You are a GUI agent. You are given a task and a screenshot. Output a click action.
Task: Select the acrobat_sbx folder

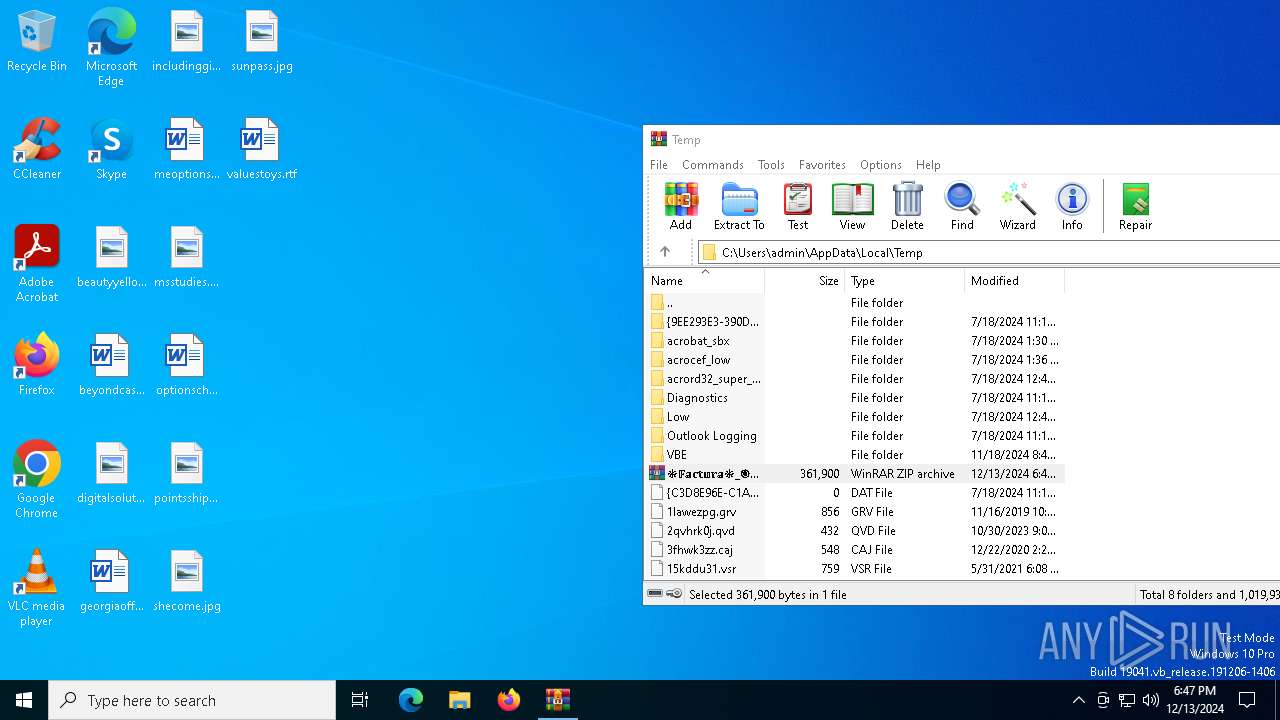tap(855, 340)
